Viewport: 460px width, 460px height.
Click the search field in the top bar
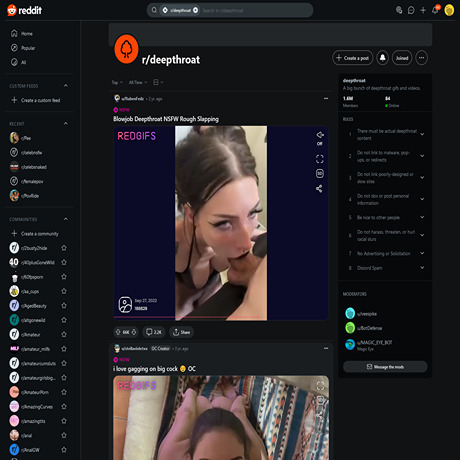(230, 10)
